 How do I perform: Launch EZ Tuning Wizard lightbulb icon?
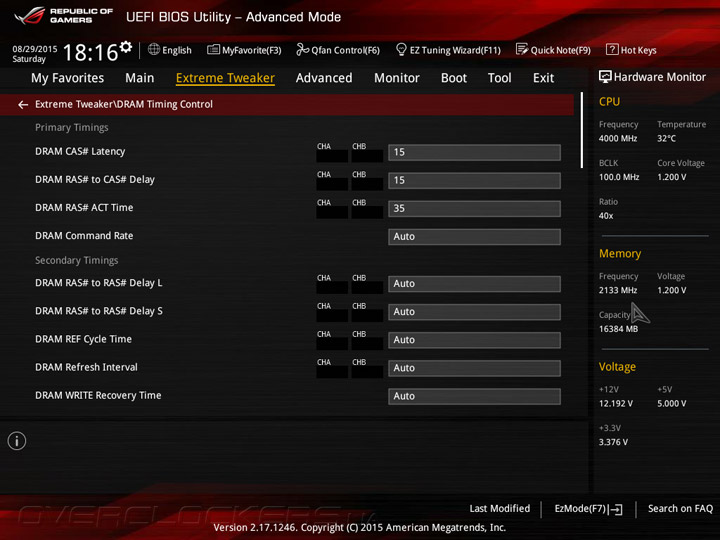pos(401,49)
